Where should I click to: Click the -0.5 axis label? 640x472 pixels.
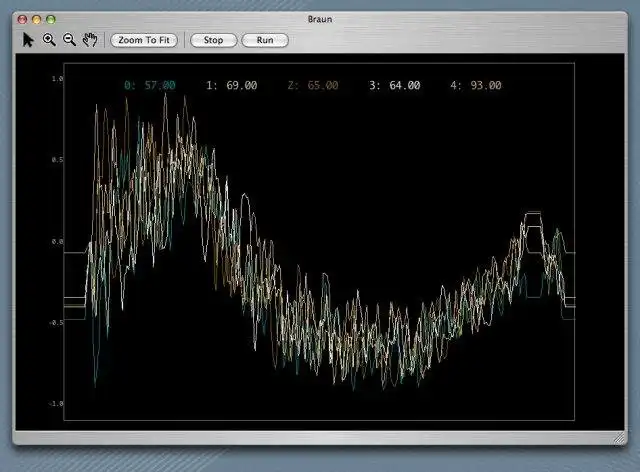click(x=56, y=323)
